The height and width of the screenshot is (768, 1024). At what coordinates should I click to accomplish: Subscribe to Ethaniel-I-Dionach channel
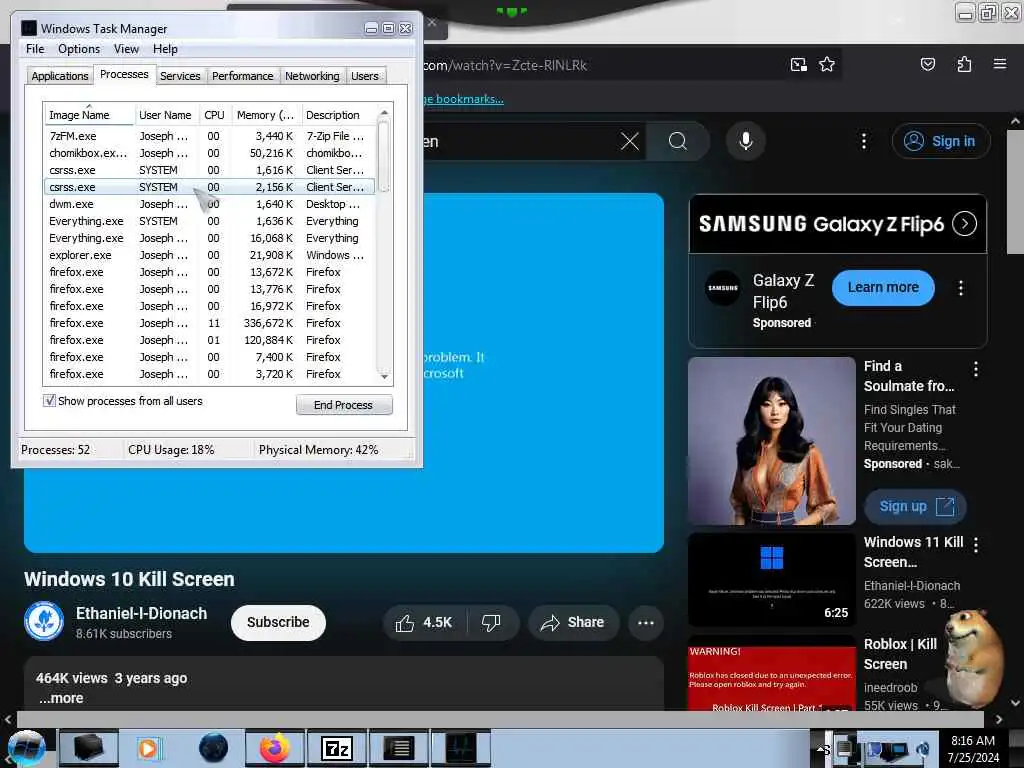pyautogui.click(x=278, y=622)
